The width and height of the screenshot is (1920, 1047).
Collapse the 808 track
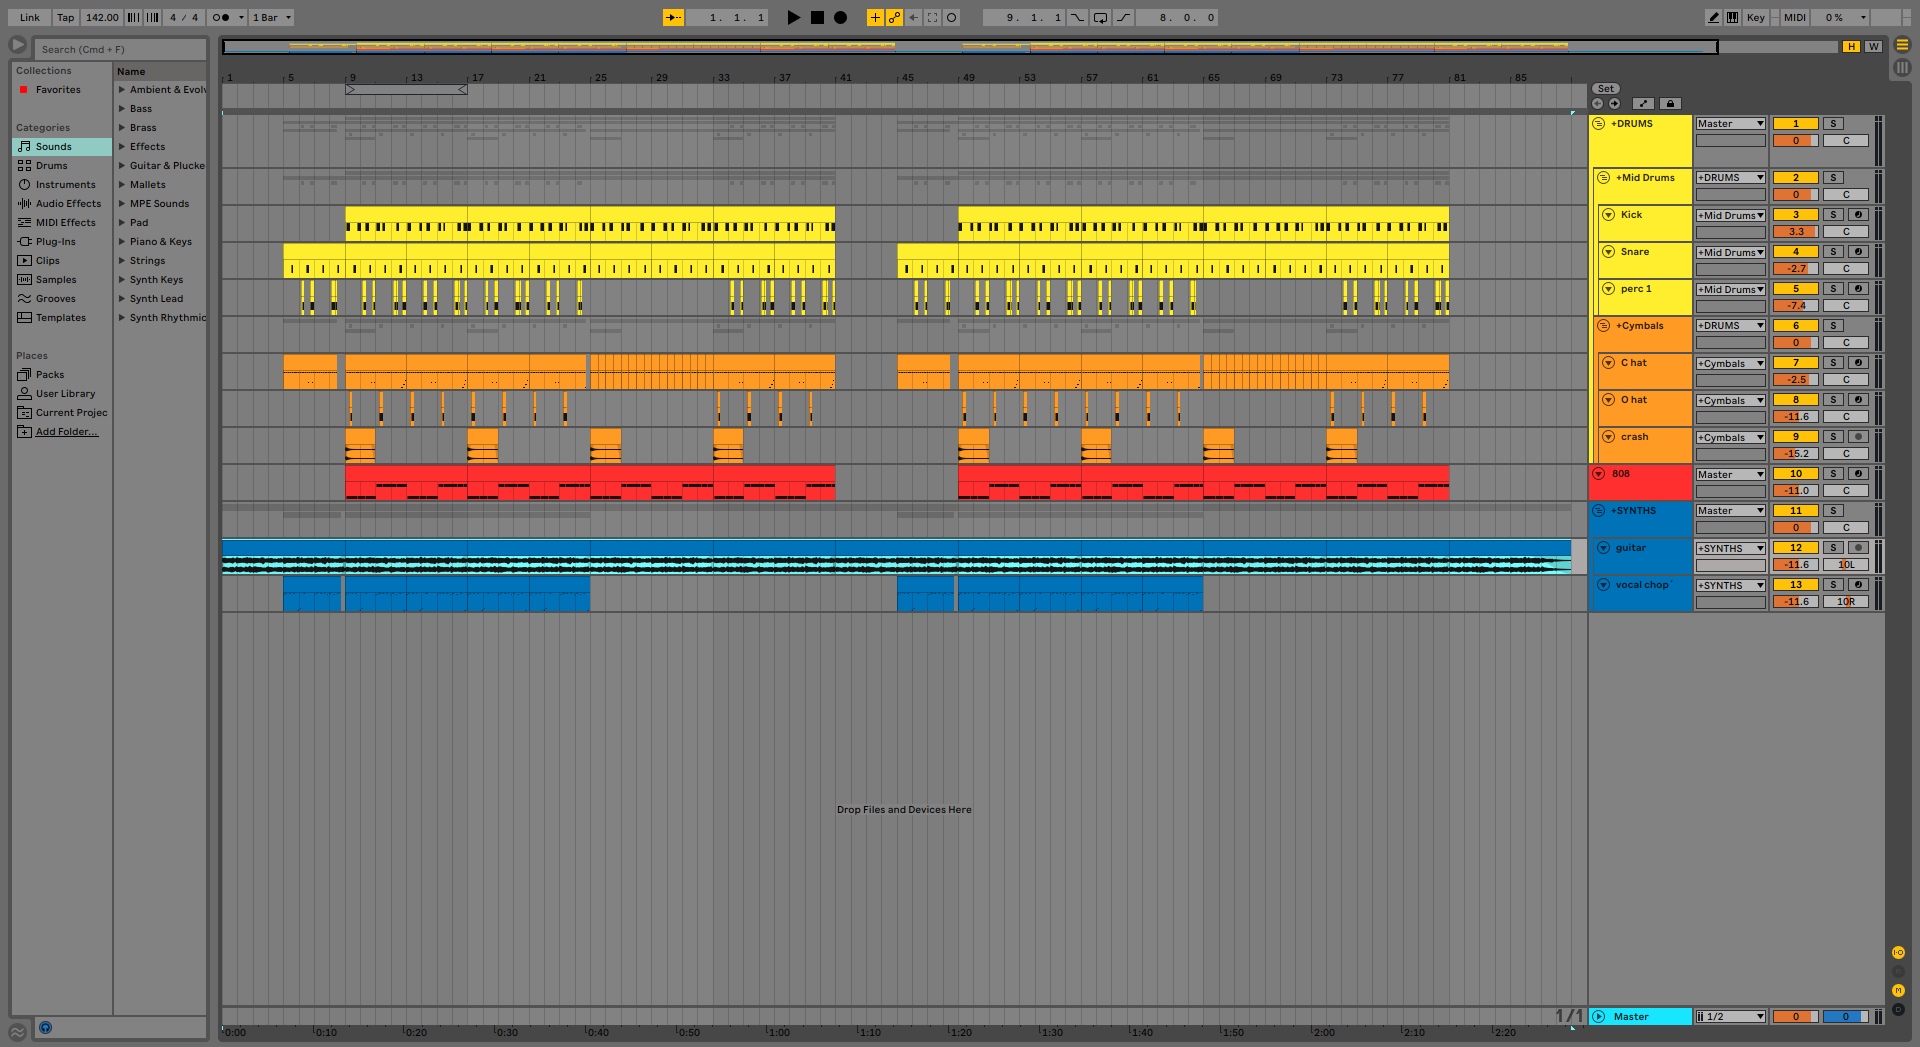click(x=1598, y=474)
